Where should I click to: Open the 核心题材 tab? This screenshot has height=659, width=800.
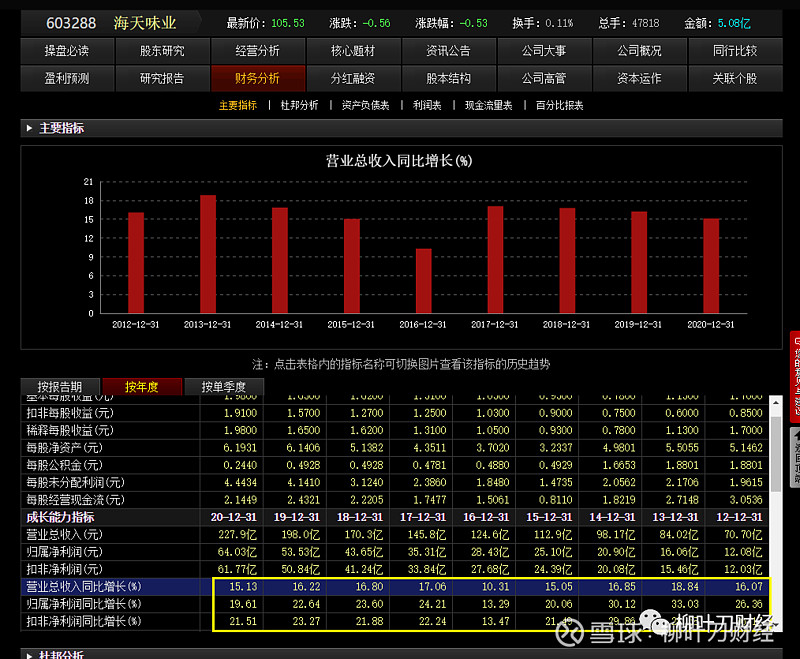coord(353,51)
